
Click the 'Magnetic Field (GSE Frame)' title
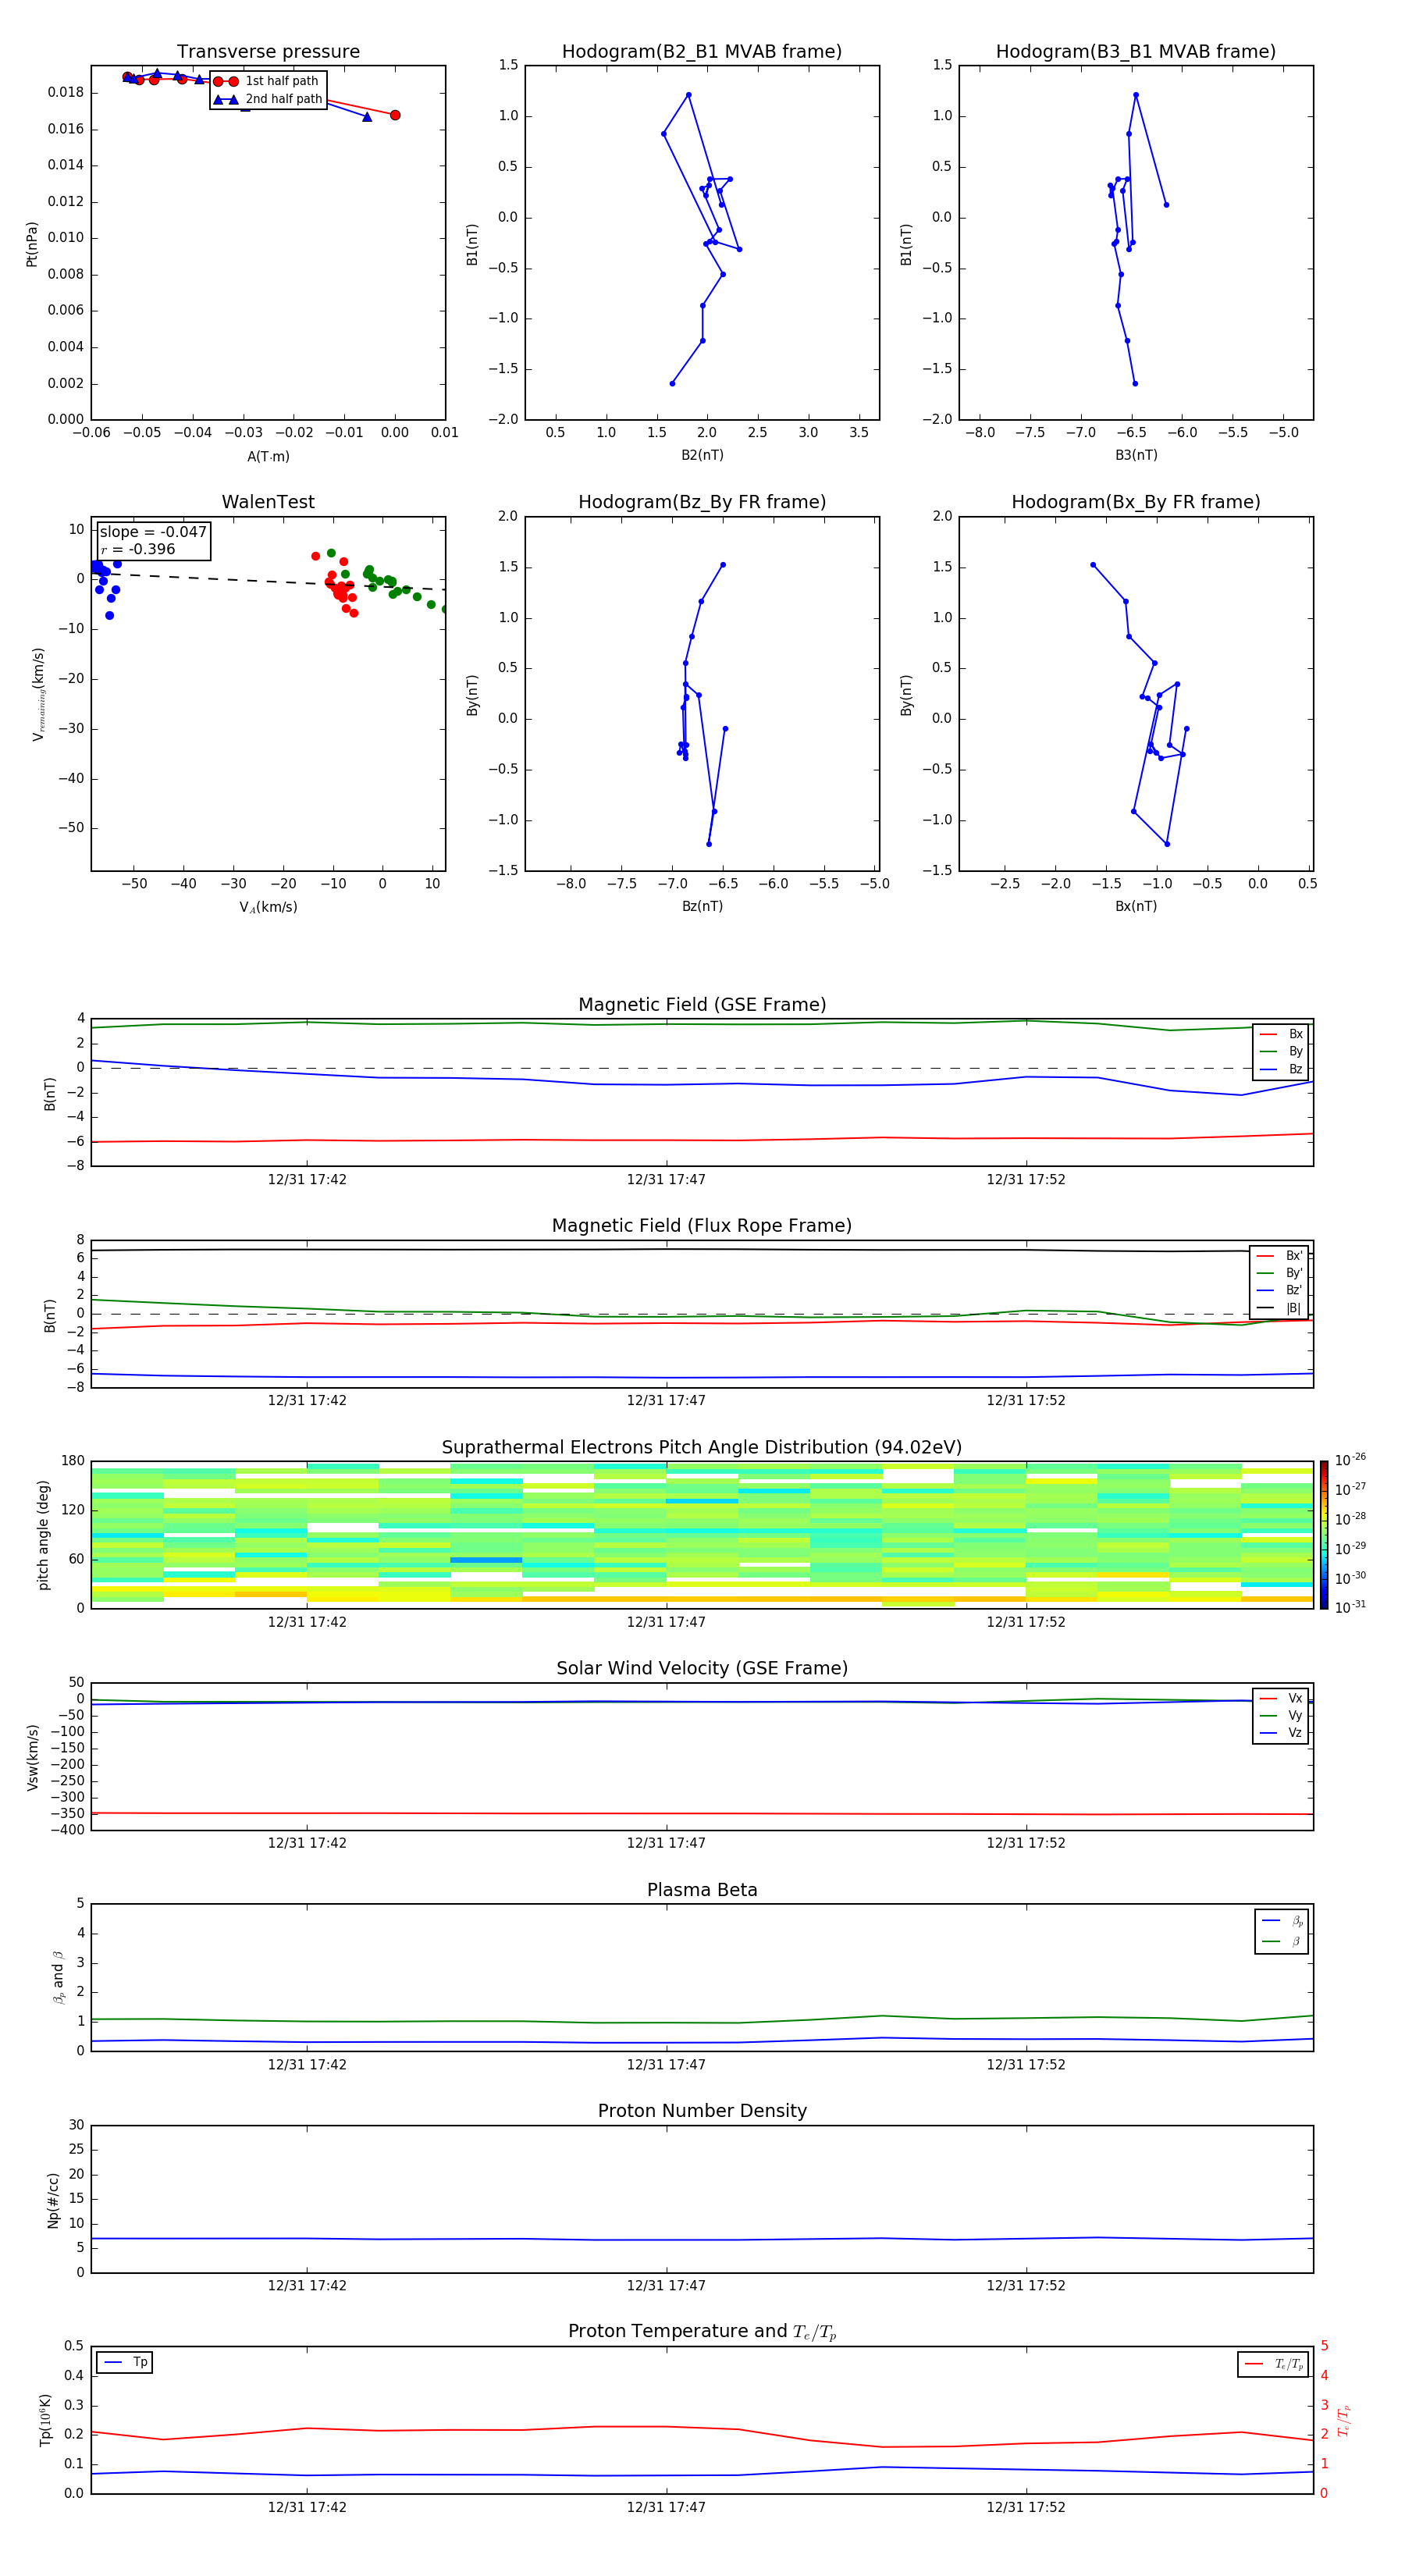click(702, 1005)
